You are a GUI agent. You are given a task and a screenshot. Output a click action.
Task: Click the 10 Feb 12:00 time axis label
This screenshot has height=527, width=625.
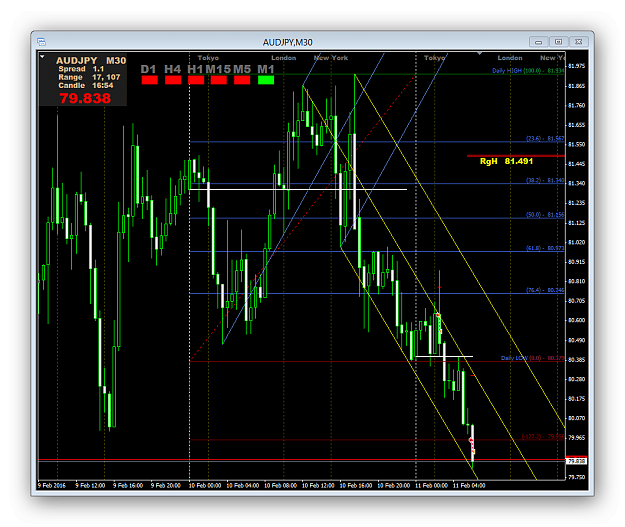coord(318,486)
